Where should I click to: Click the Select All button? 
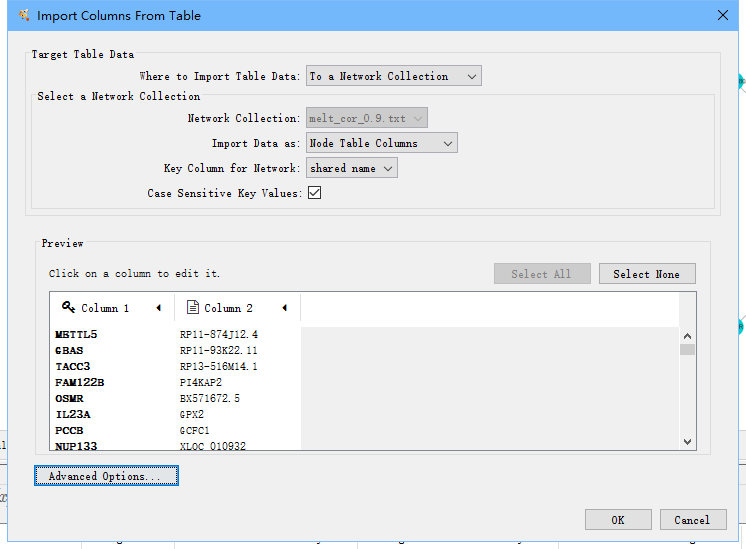point(541,274)
